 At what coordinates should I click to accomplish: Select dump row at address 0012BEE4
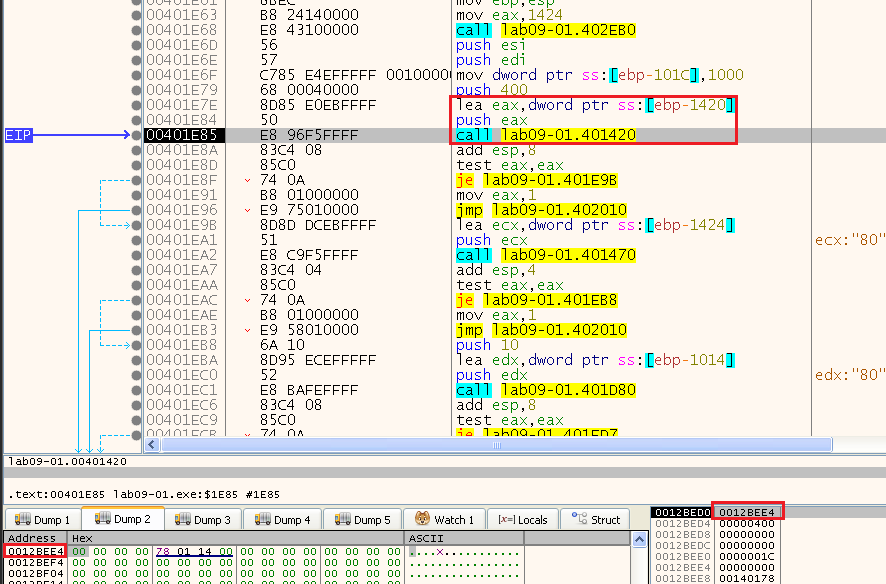coord(34,551)
